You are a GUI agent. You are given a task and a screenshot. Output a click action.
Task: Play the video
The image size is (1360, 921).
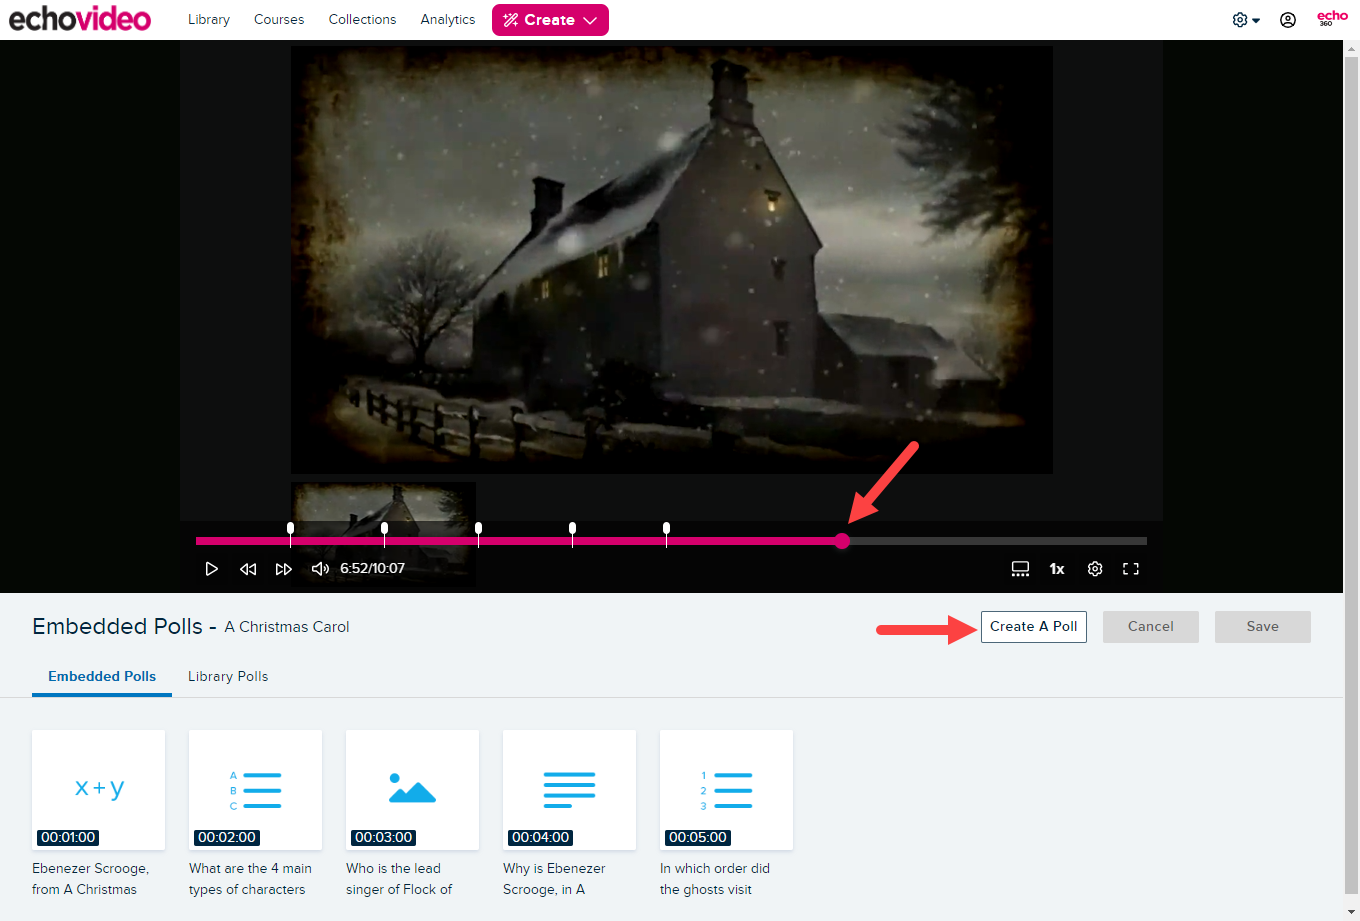212,569
